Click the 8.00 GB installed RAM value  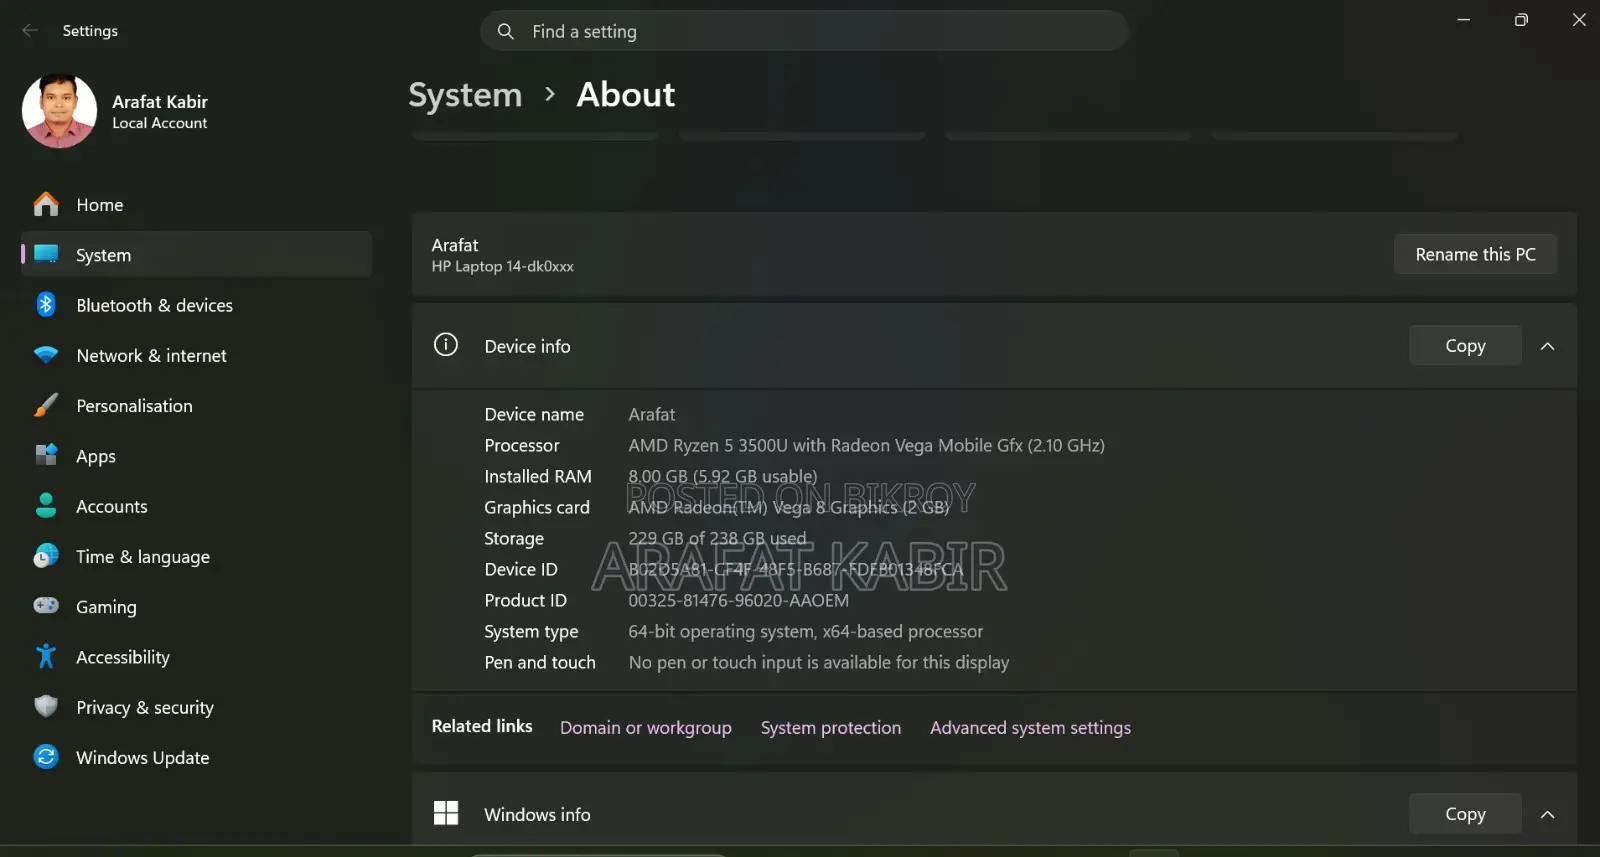(722, 476)
